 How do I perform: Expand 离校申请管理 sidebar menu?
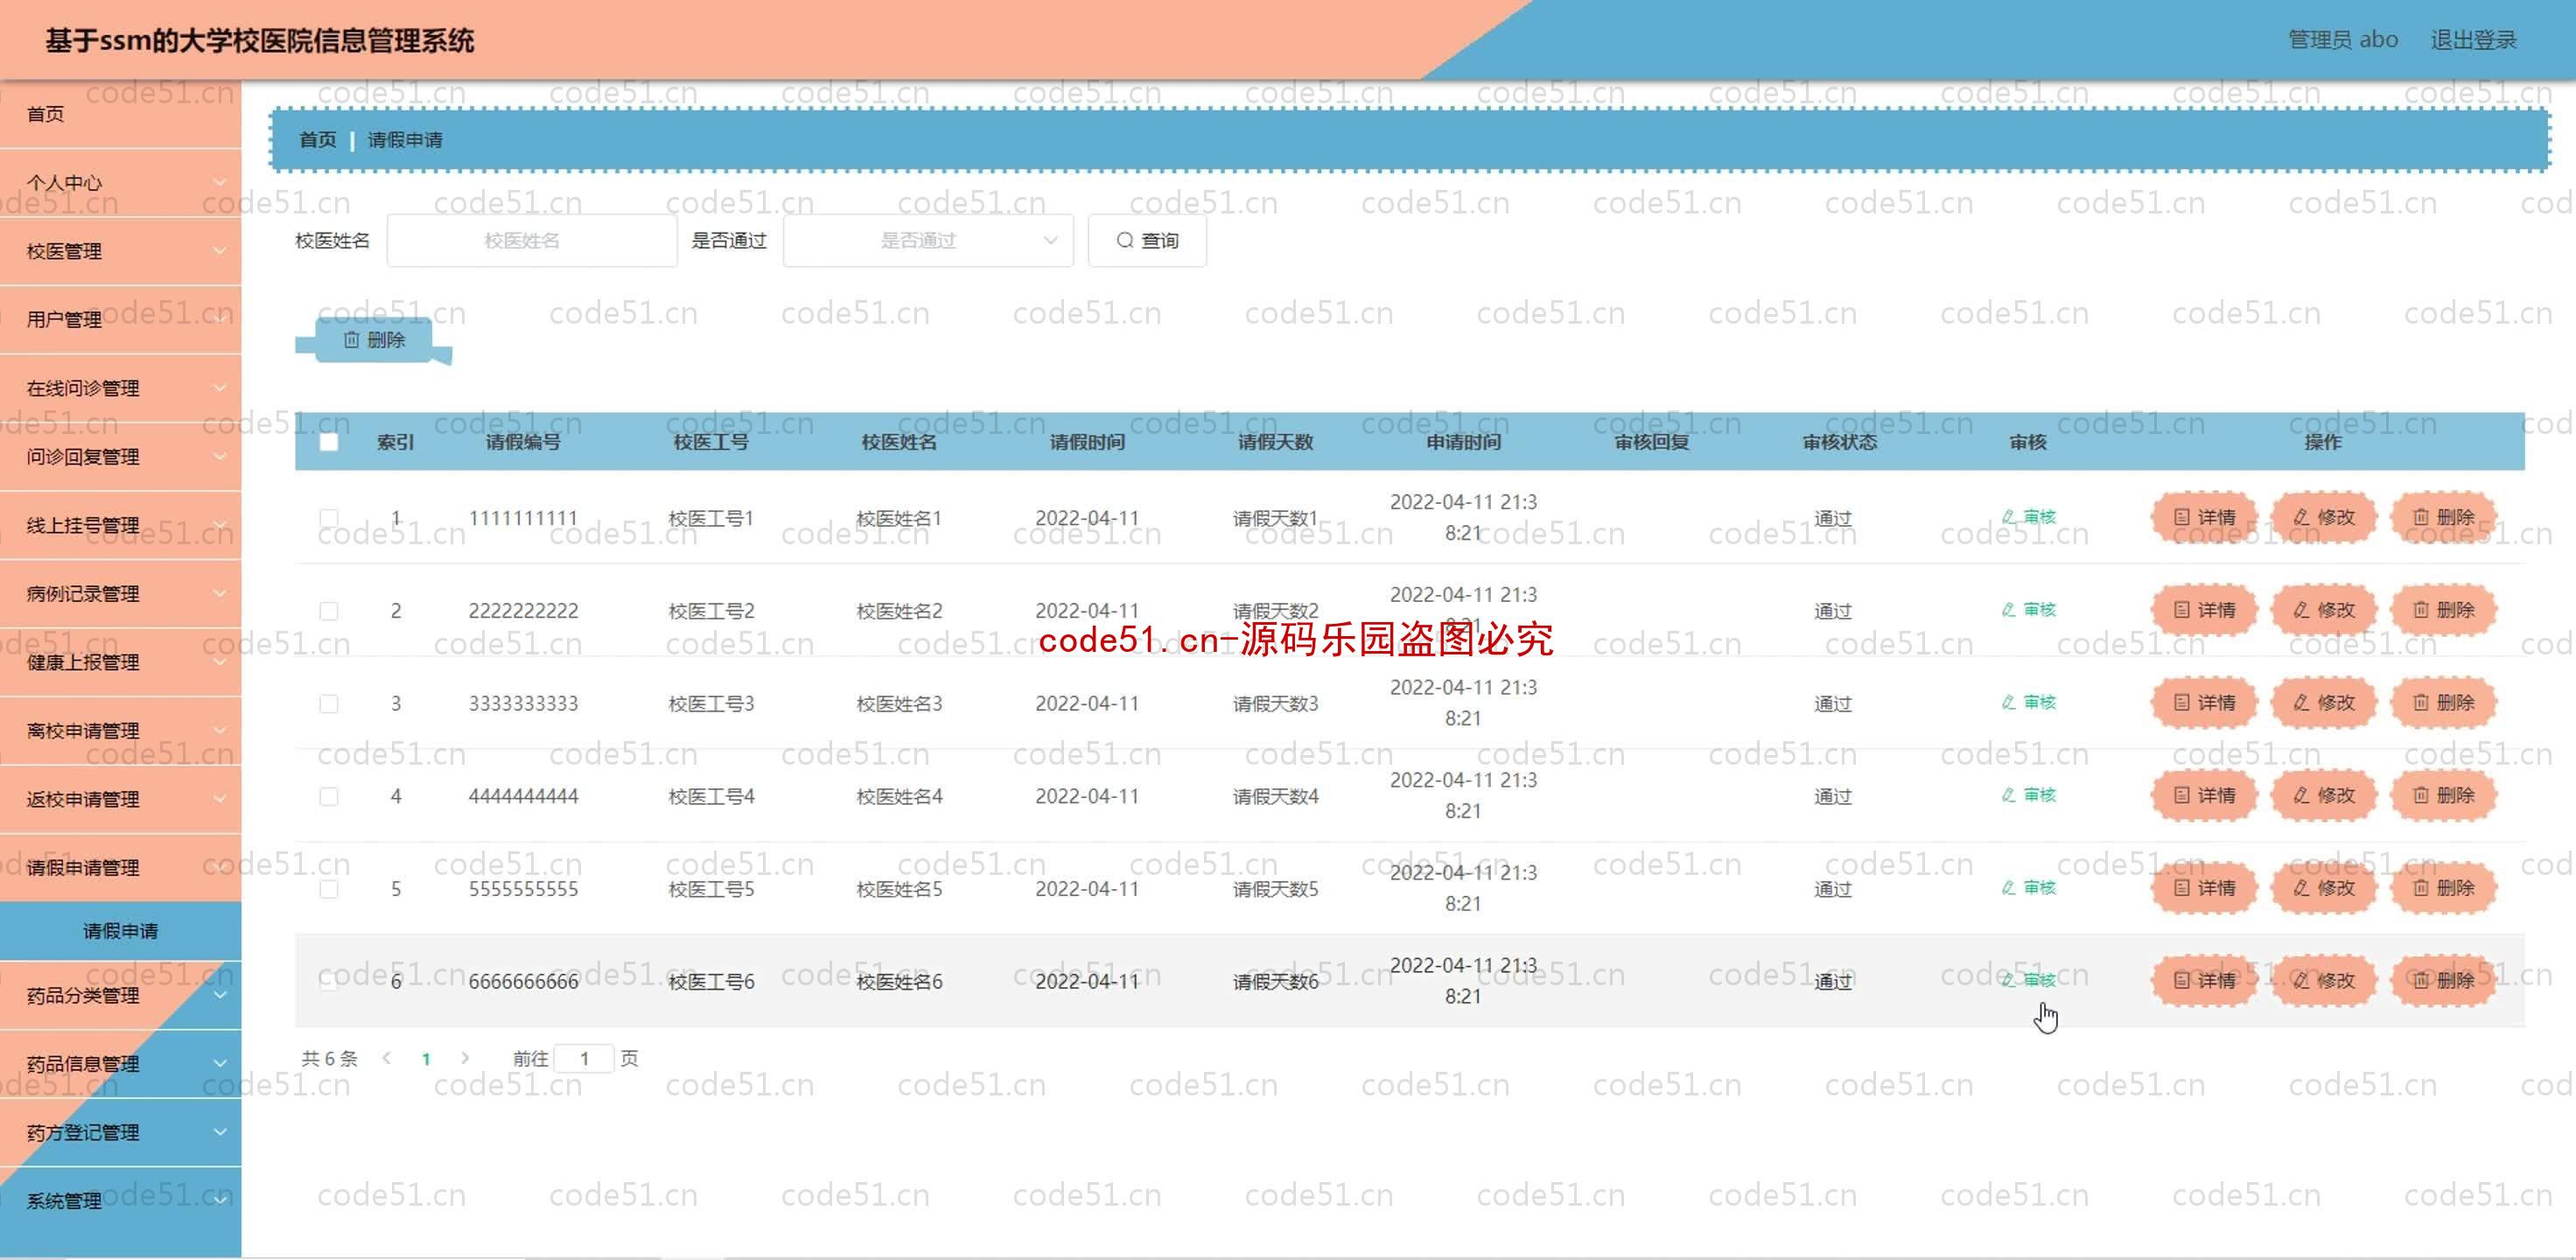coord(120,731)
